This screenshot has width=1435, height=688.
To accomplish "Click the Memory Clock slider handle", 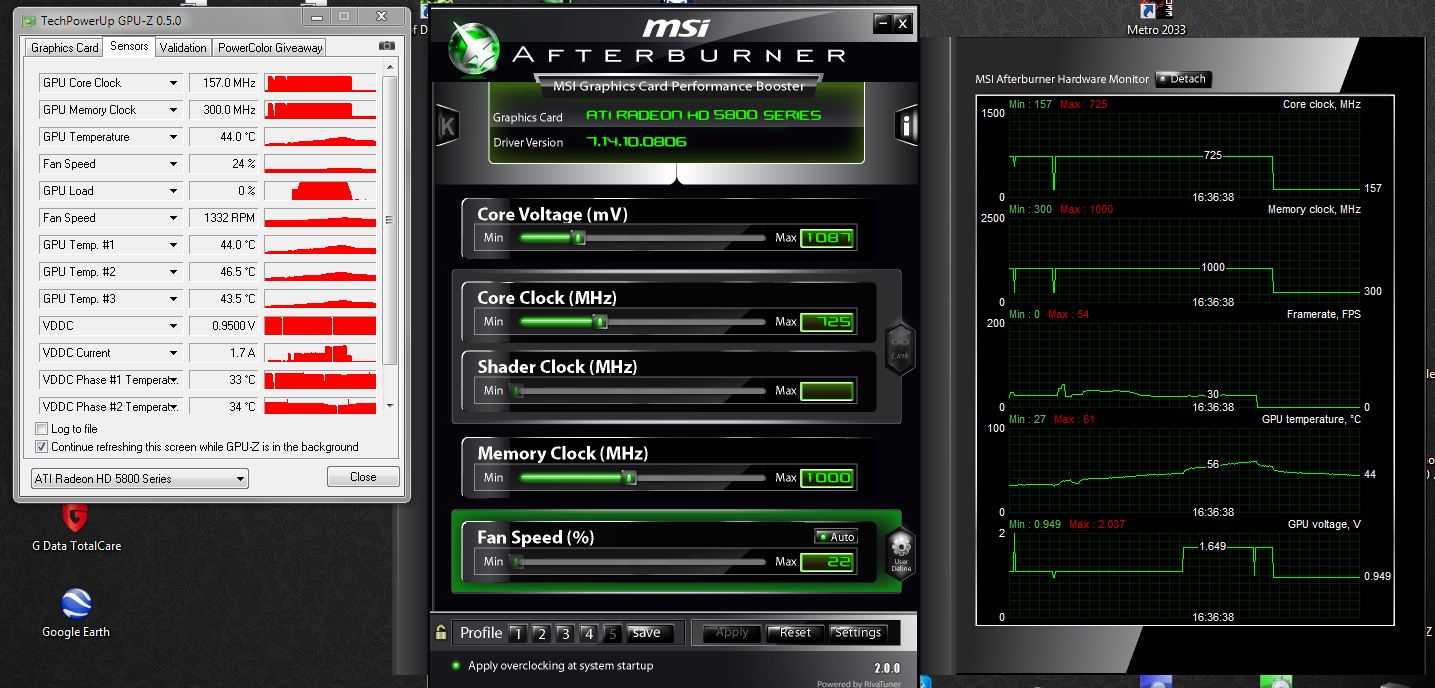I will [629, 478].
